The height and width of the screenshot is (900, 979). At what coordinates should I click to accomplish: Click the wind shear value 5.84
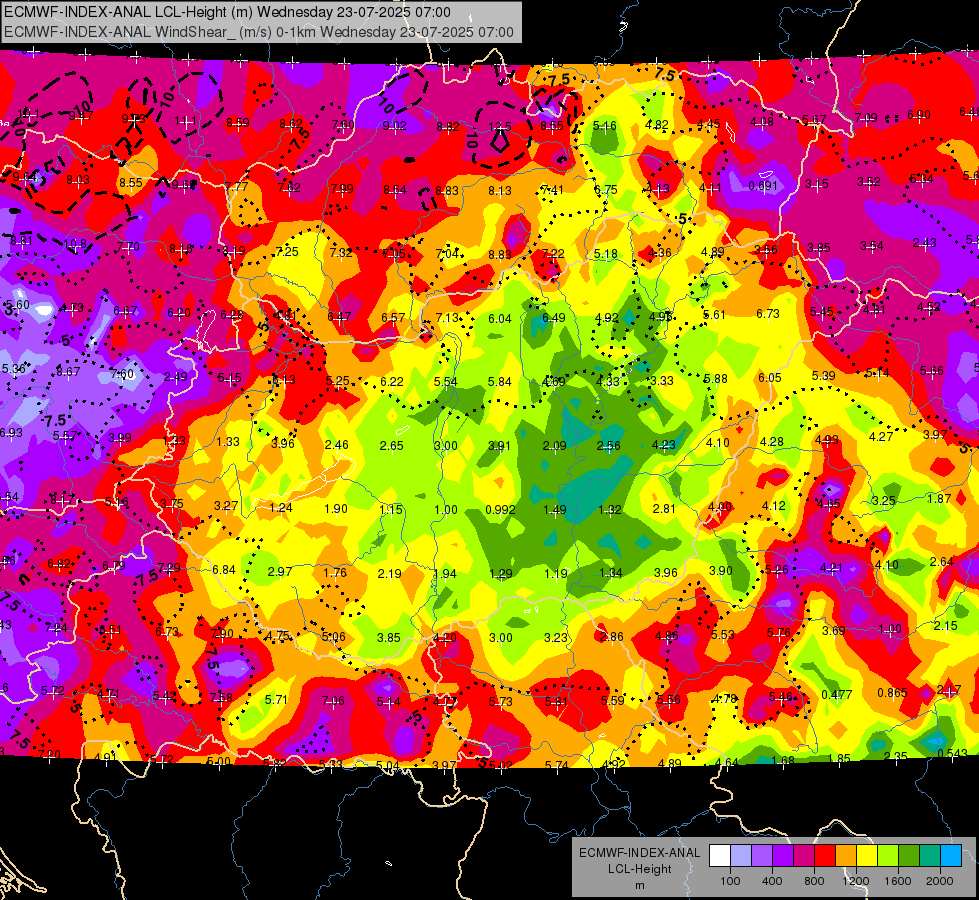(499, 382)
